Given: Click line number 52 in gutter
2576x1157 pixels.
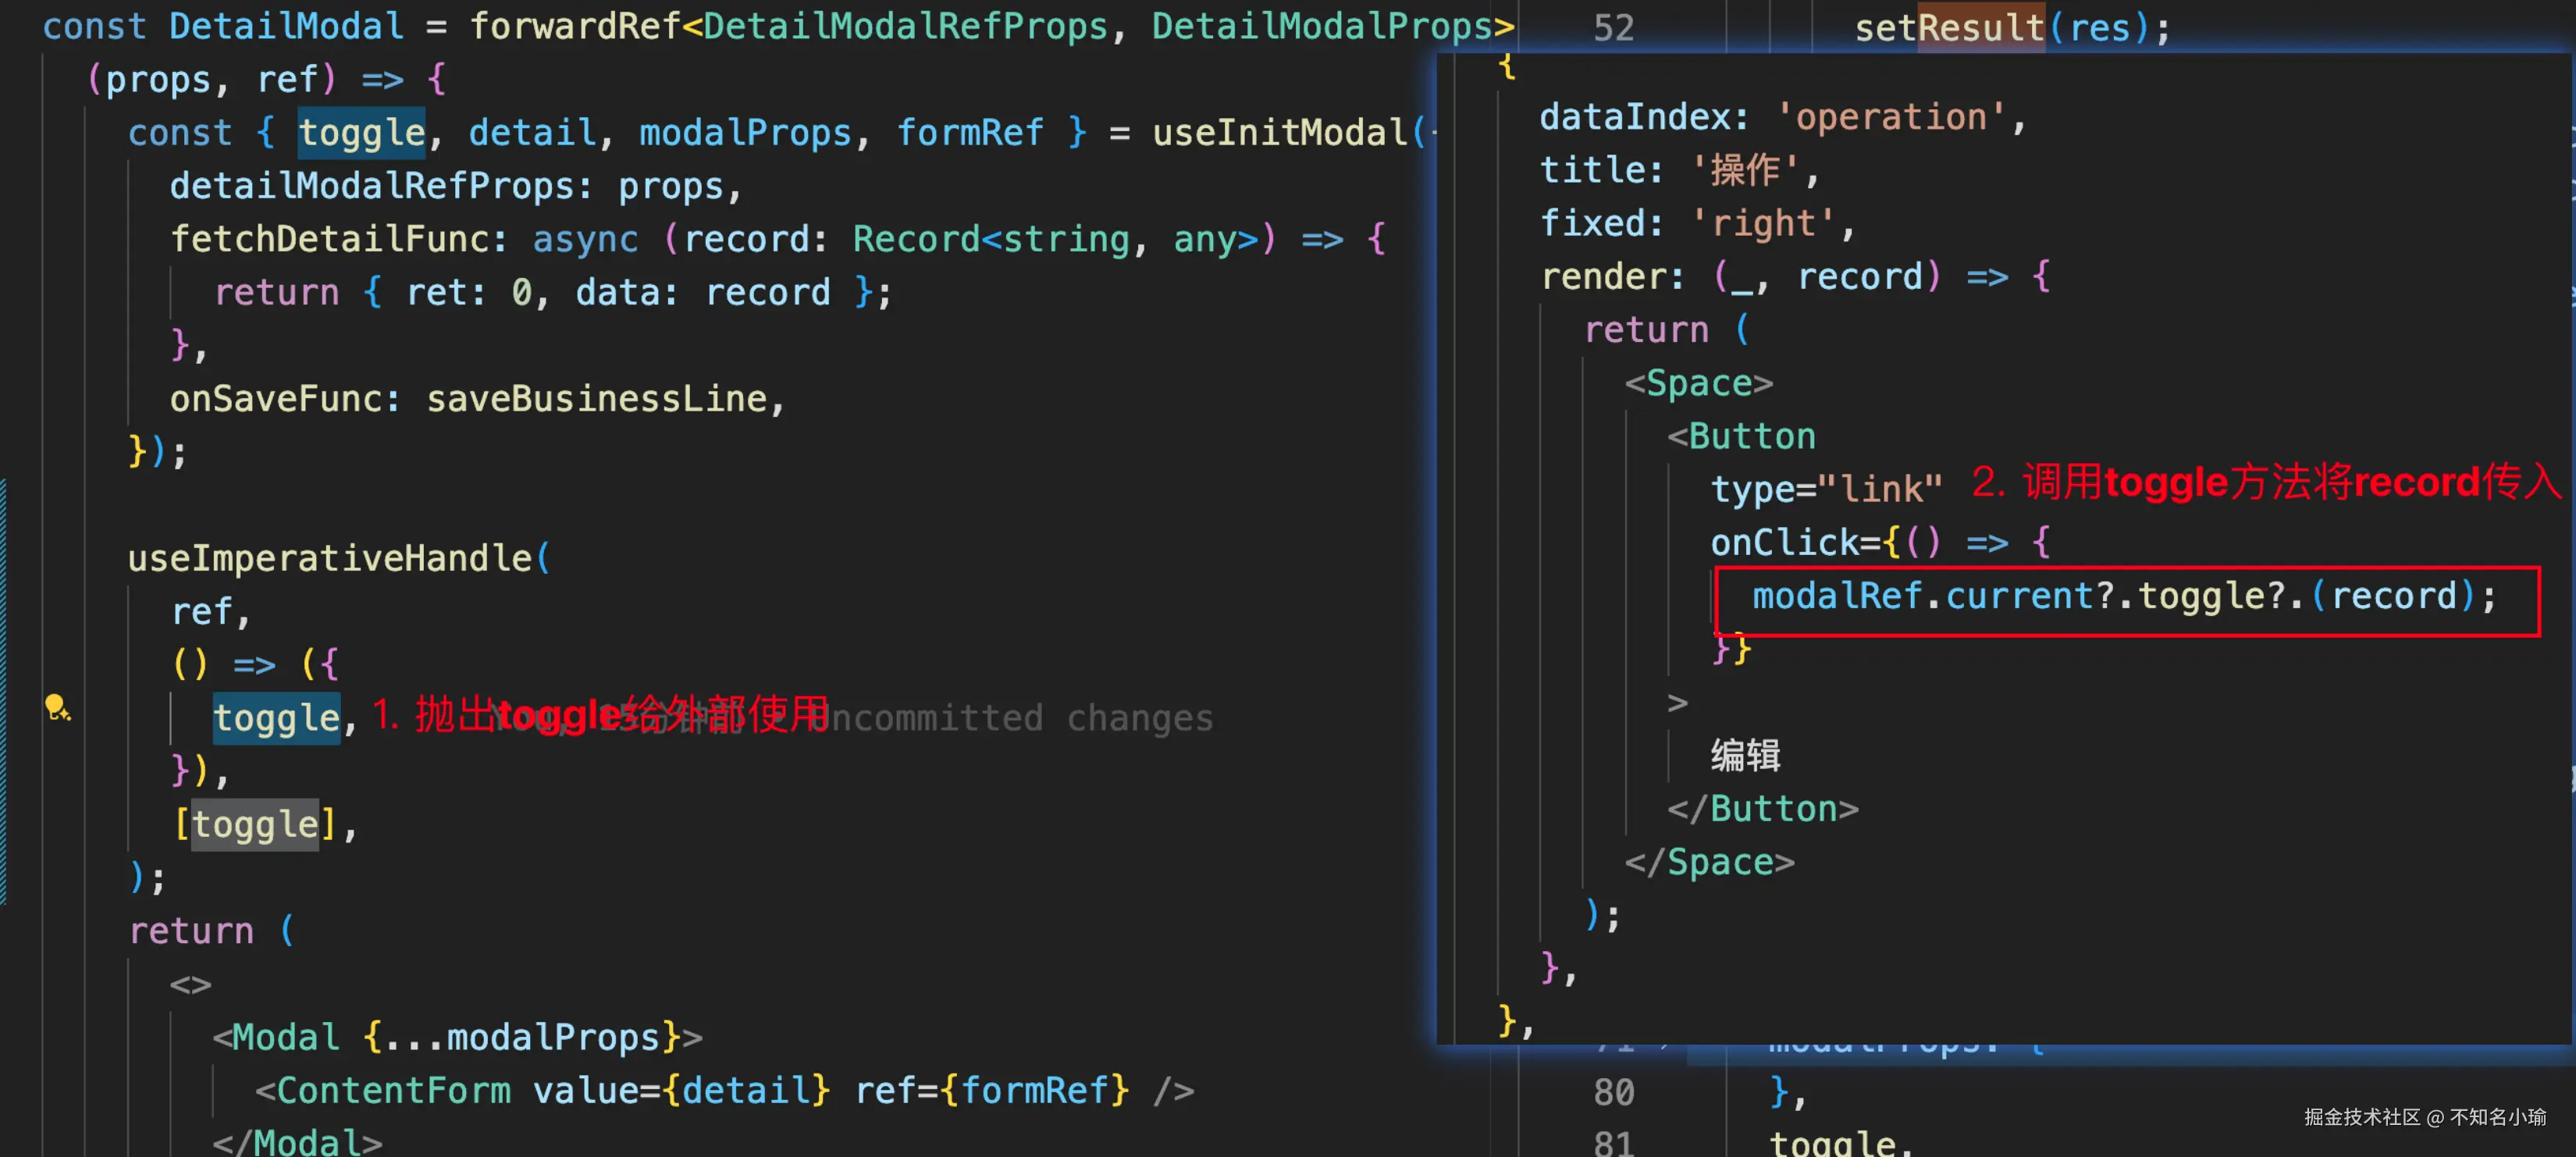Looking at the screenshot, I should click(1613, 28).
